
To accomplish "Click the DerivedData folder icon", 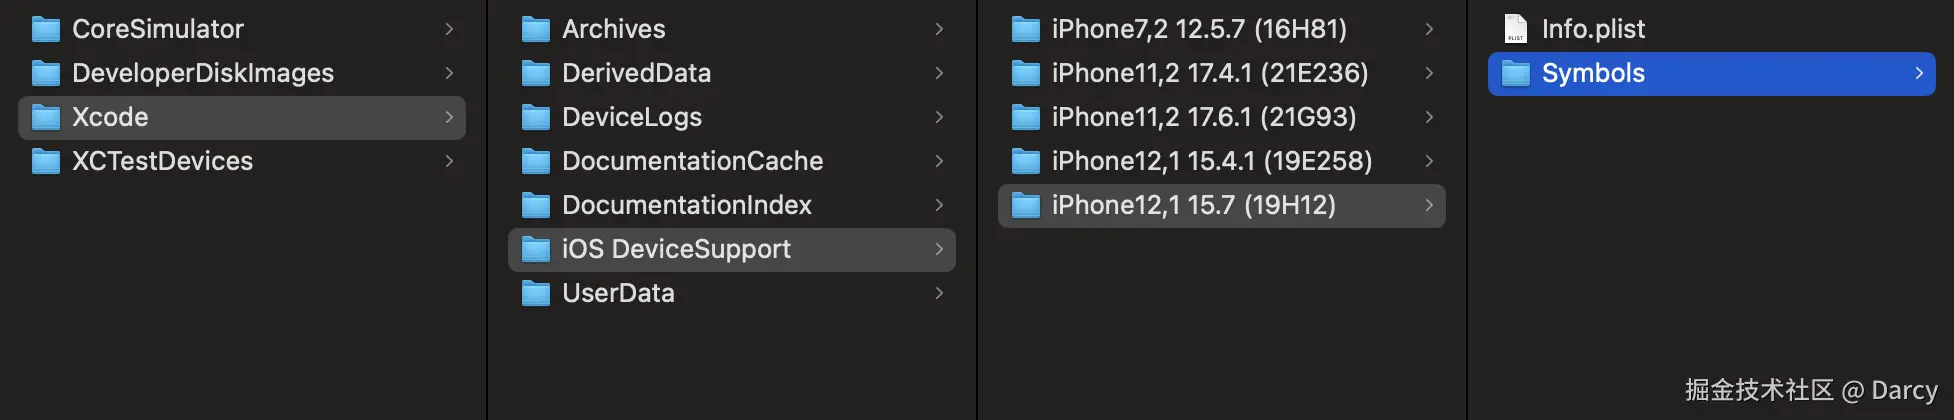I will pyautogui.click(x=536, y=74).
